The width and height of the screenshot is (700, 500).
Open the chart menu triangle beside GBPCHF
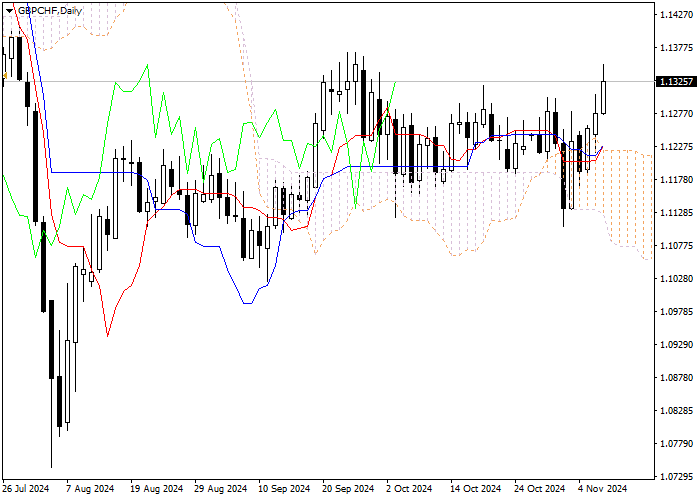point(9,11)
